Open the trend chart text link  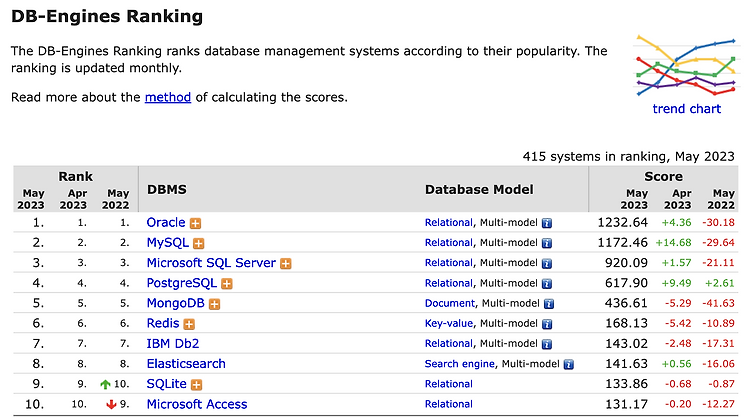click(x=686, y=109)
